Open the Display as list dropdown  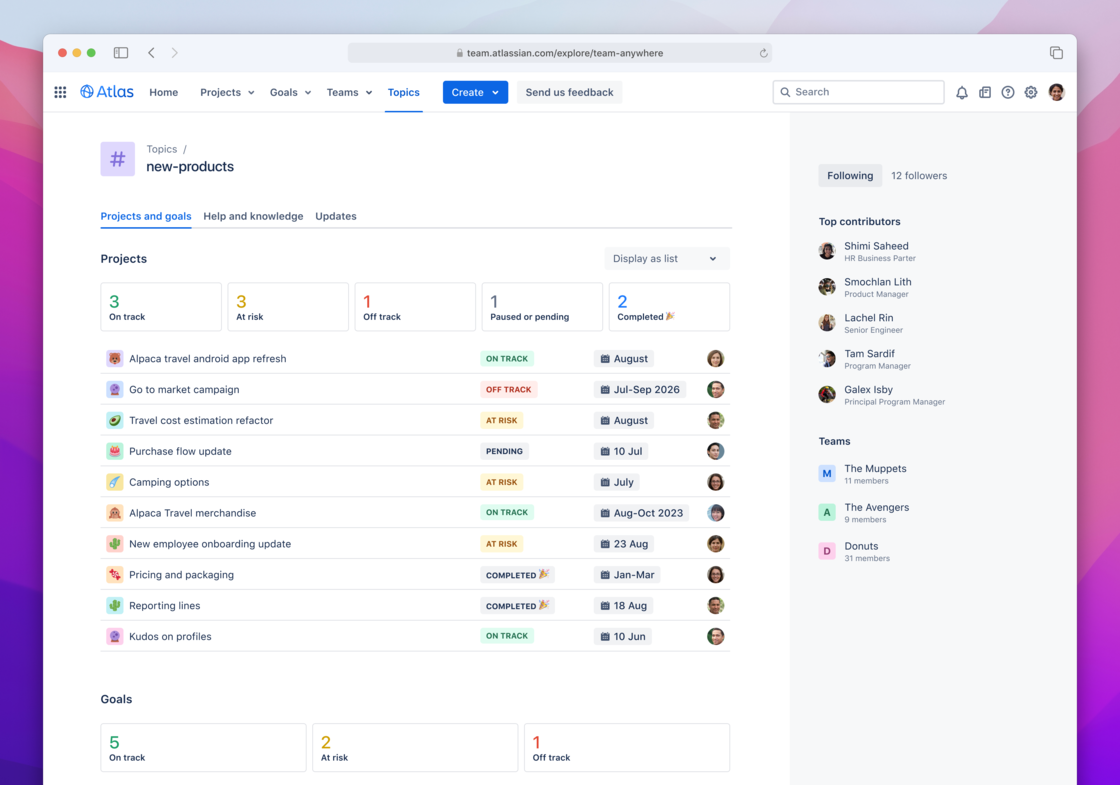[666, 258]
